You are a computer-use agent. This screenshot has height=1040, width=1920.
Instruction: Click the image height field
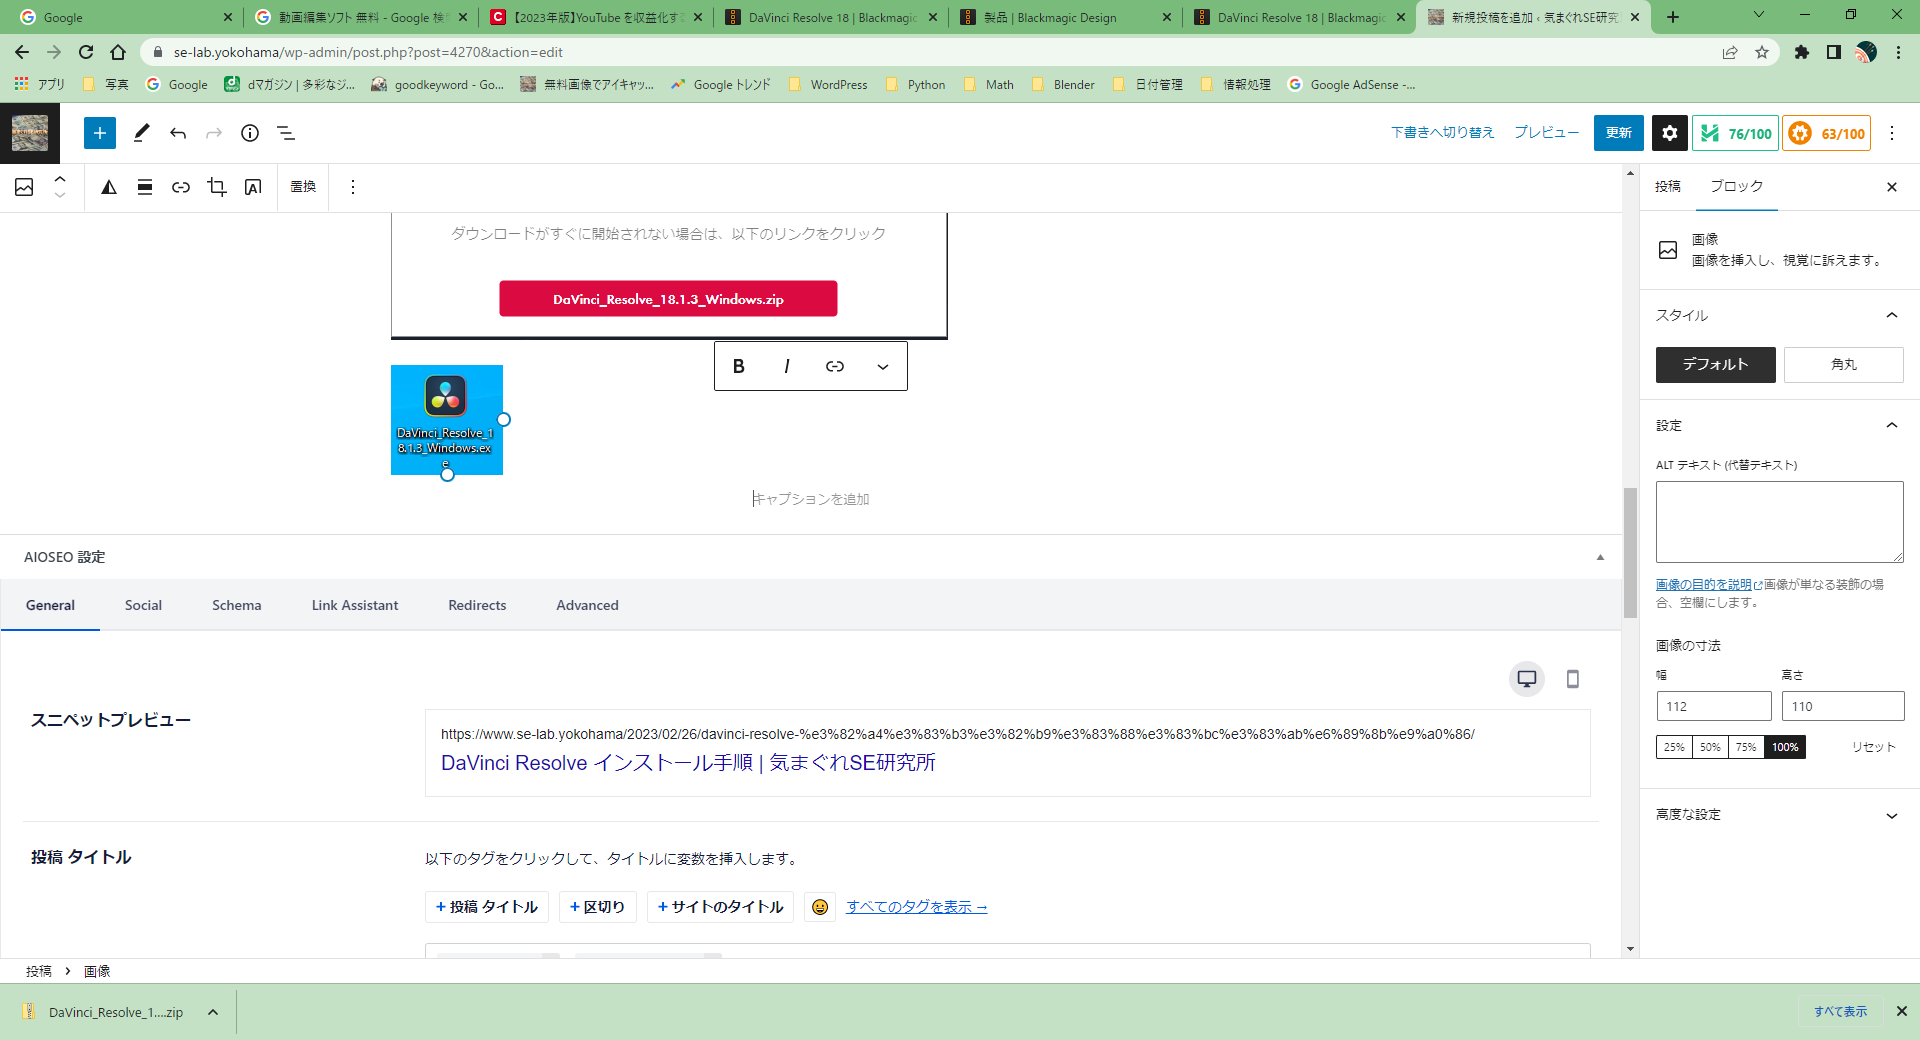tap(1843, 706)
